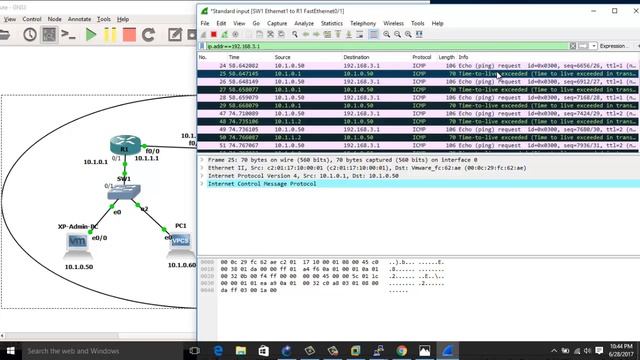Viewport: 640px width, 360px height.
Task: Open Wireshark Telephony menu
Action: 363,24
